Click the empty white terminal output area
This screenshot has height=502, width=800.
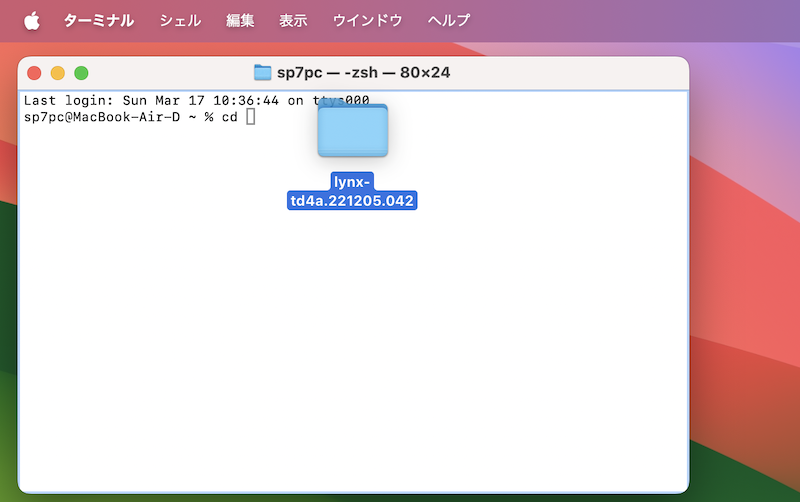(x=350, y=350)
